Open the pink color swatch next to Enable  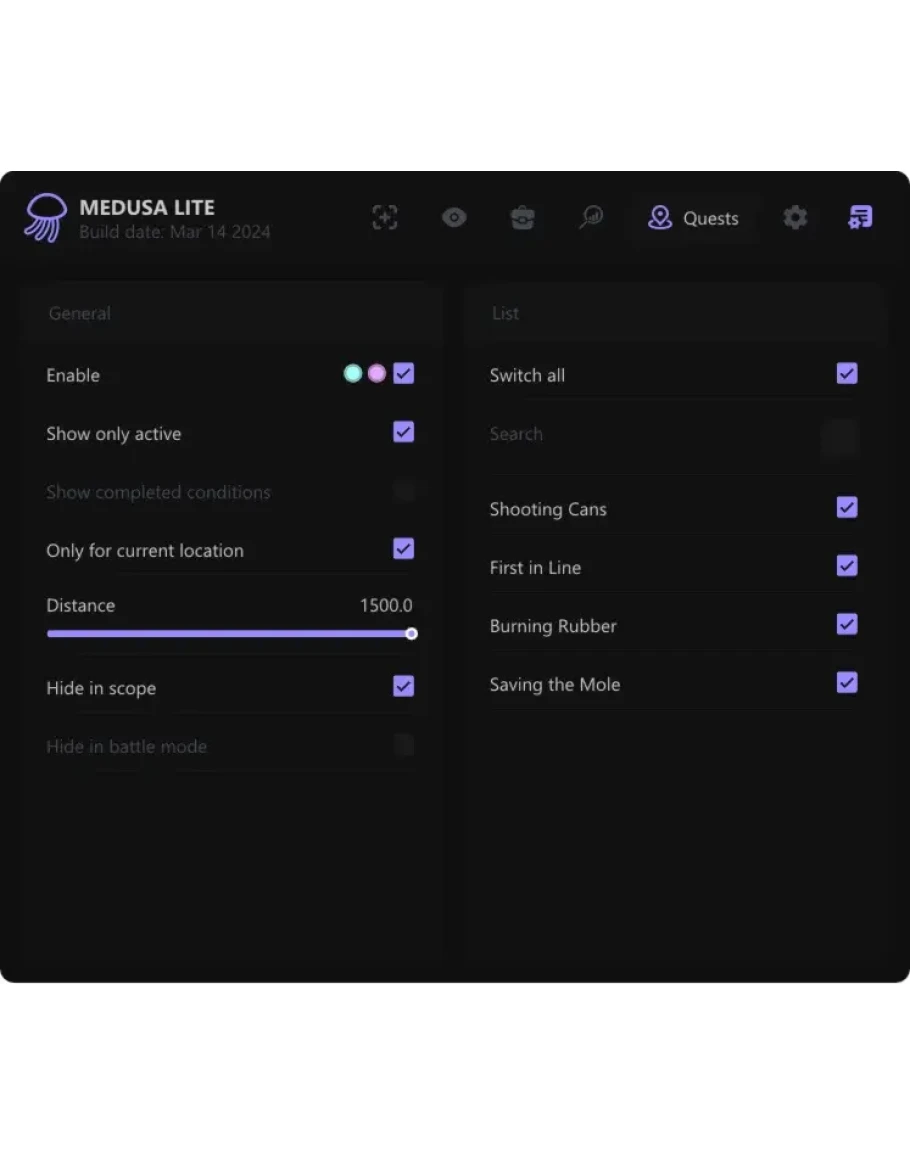tap(377, 374)
